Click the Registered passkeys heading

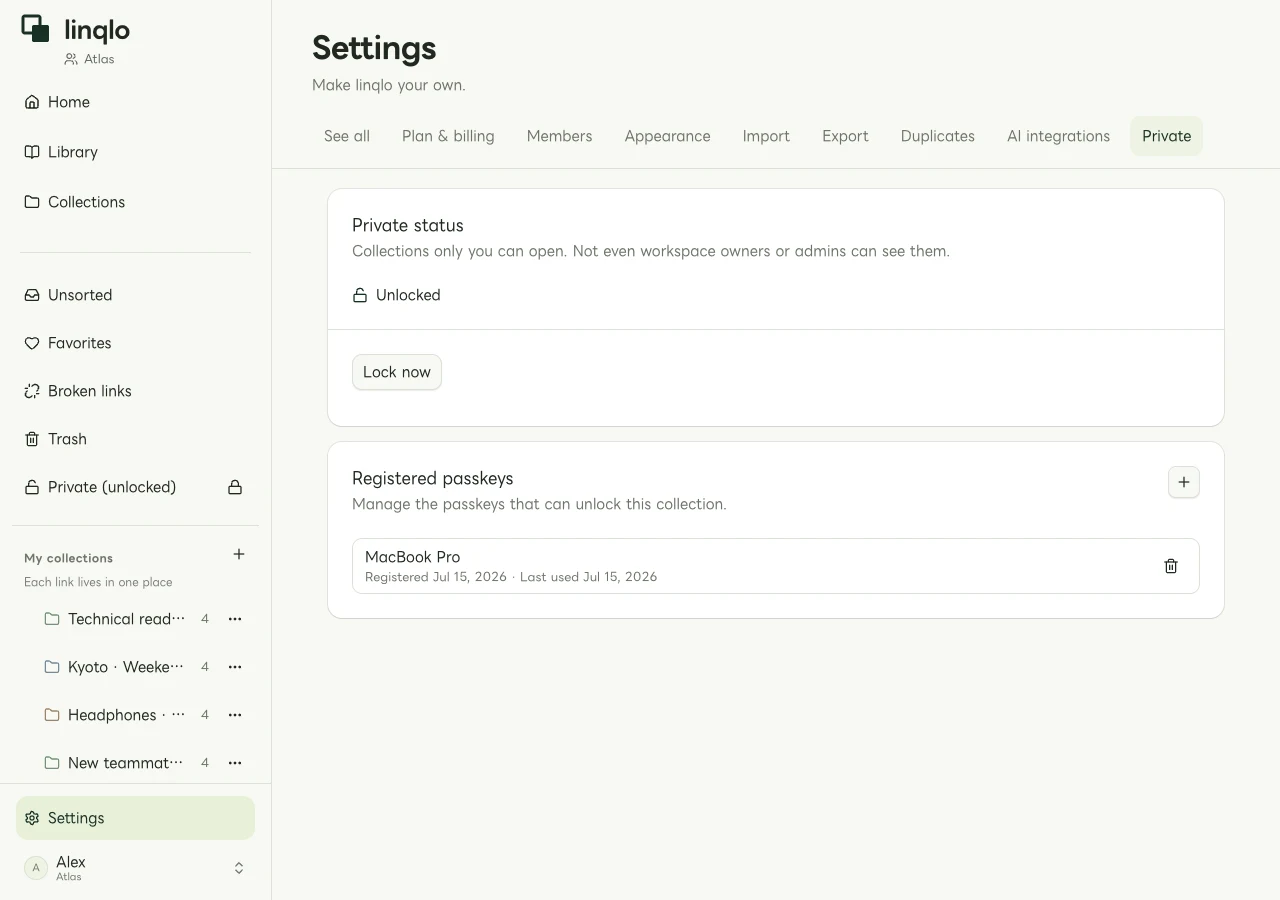pyautogui.click(x=432, y=478)
